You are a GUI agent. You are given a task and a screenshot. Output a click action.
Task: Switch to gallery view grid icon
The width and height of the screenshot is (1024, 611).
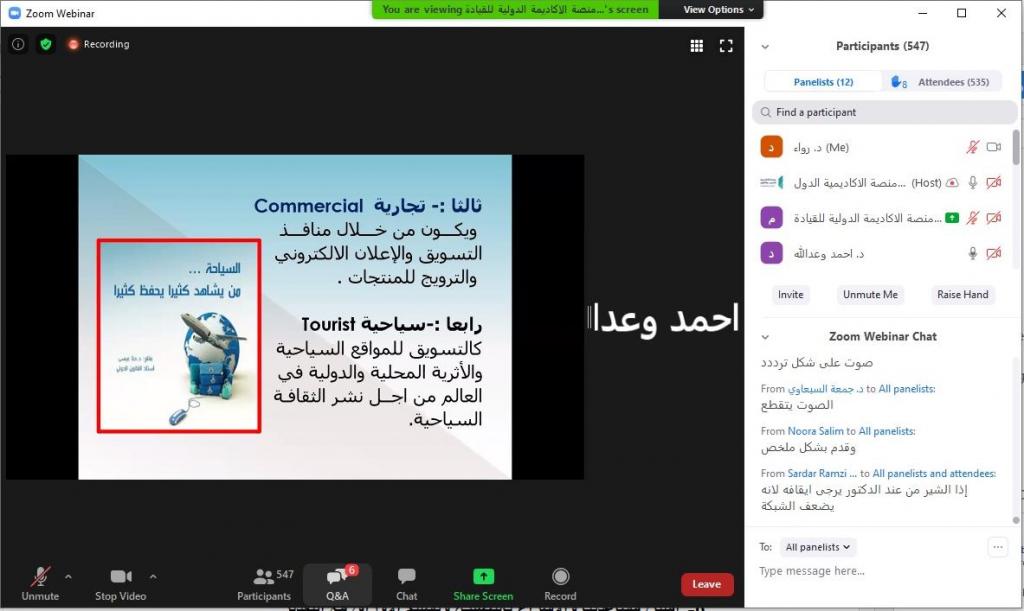coord(697,45)
